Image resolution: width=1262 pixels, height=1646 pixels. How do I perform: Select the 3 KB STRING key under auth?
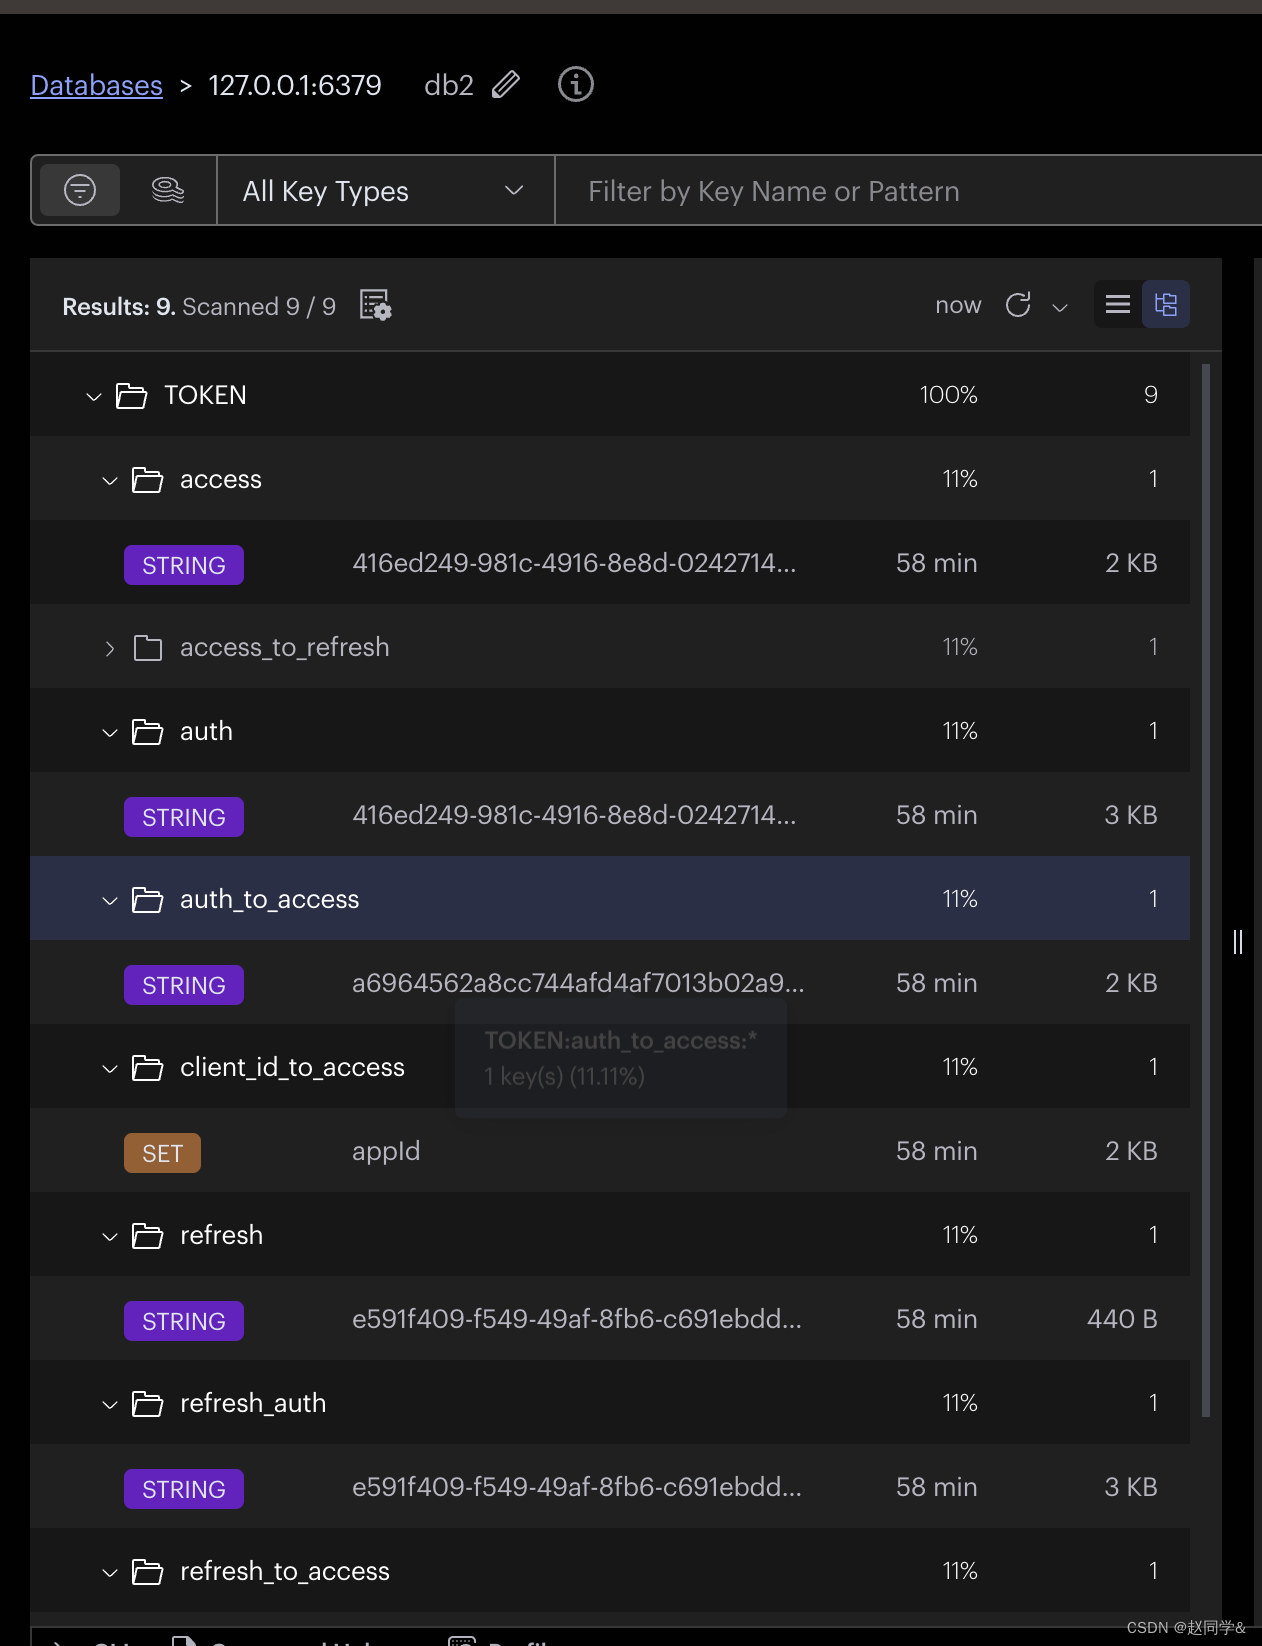tap(610, 815)
